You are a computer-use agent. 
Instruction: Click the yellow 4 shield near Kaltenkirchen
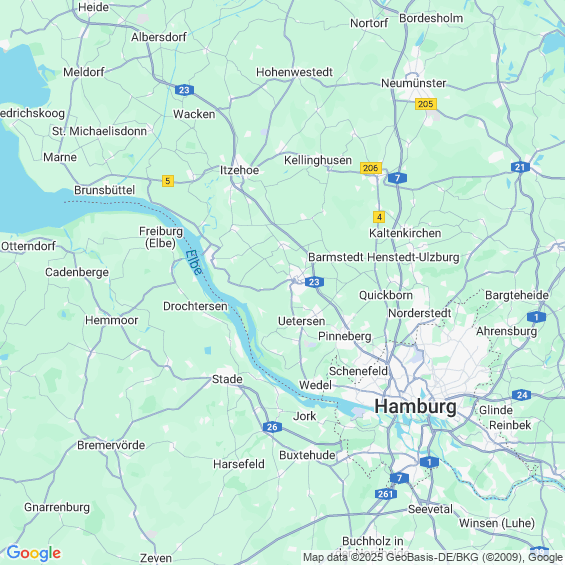pos(379,217)
